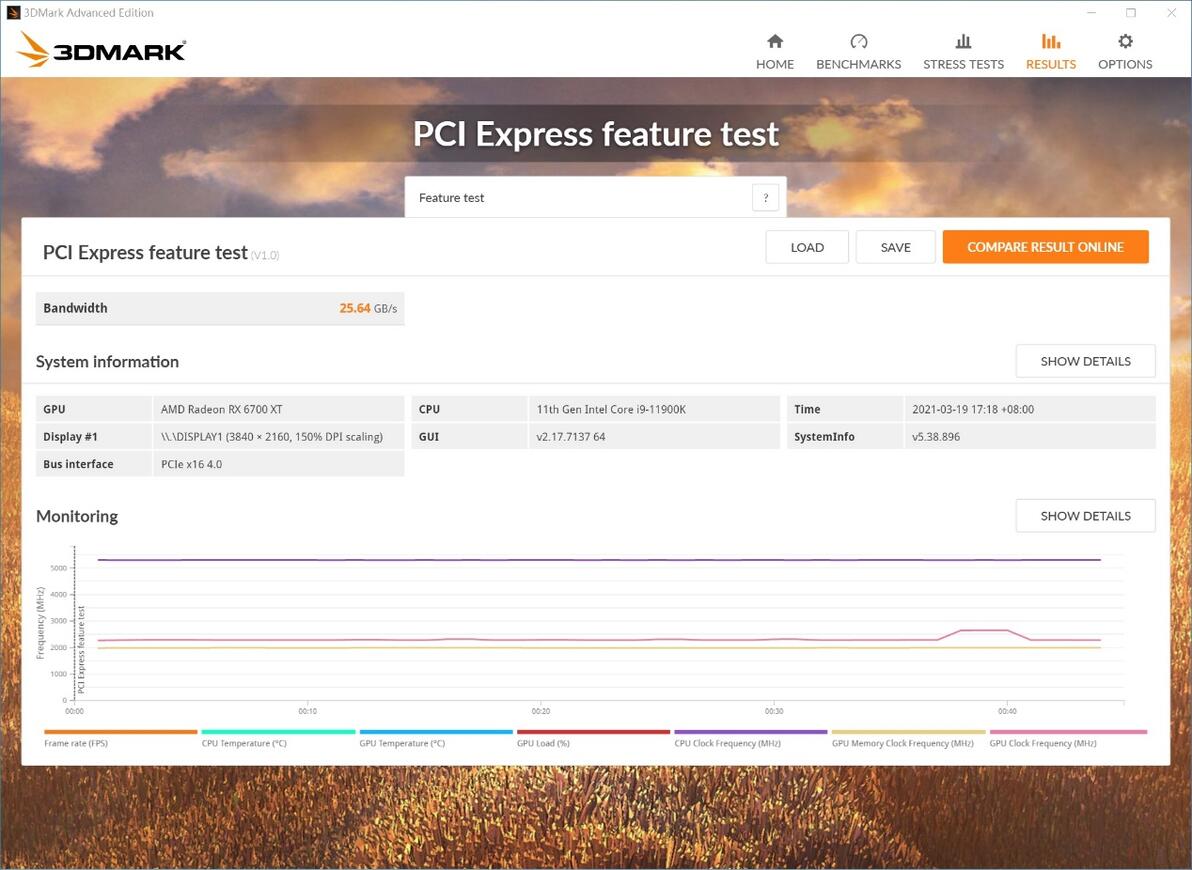Image resolution: width=1192 pixels, height=870 pixels.
Task: Click the PCIe x16 4.0 value
Action: [192, 464]
